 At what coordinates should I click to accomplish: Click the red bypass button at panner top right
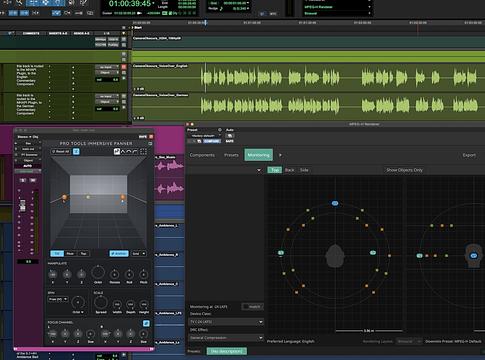click(151, 137)
